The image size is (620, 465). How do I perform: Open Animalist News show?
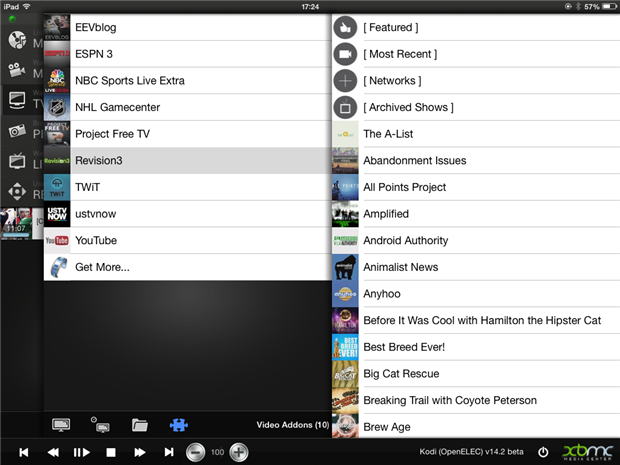476,267
